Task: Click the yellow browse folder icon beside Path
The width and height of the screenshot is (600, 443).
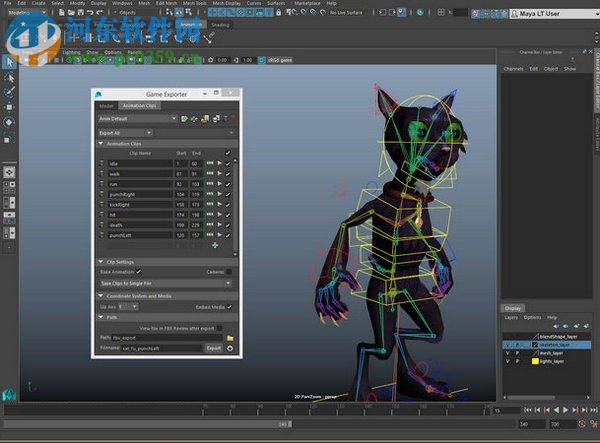Action: point(230,338)
